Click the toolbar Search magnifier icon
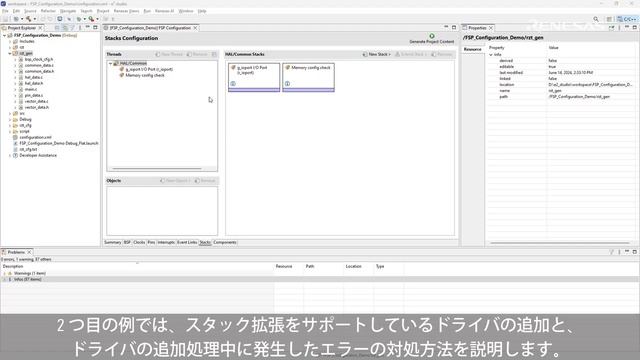640x360 pixels. [x=596, y=19]
